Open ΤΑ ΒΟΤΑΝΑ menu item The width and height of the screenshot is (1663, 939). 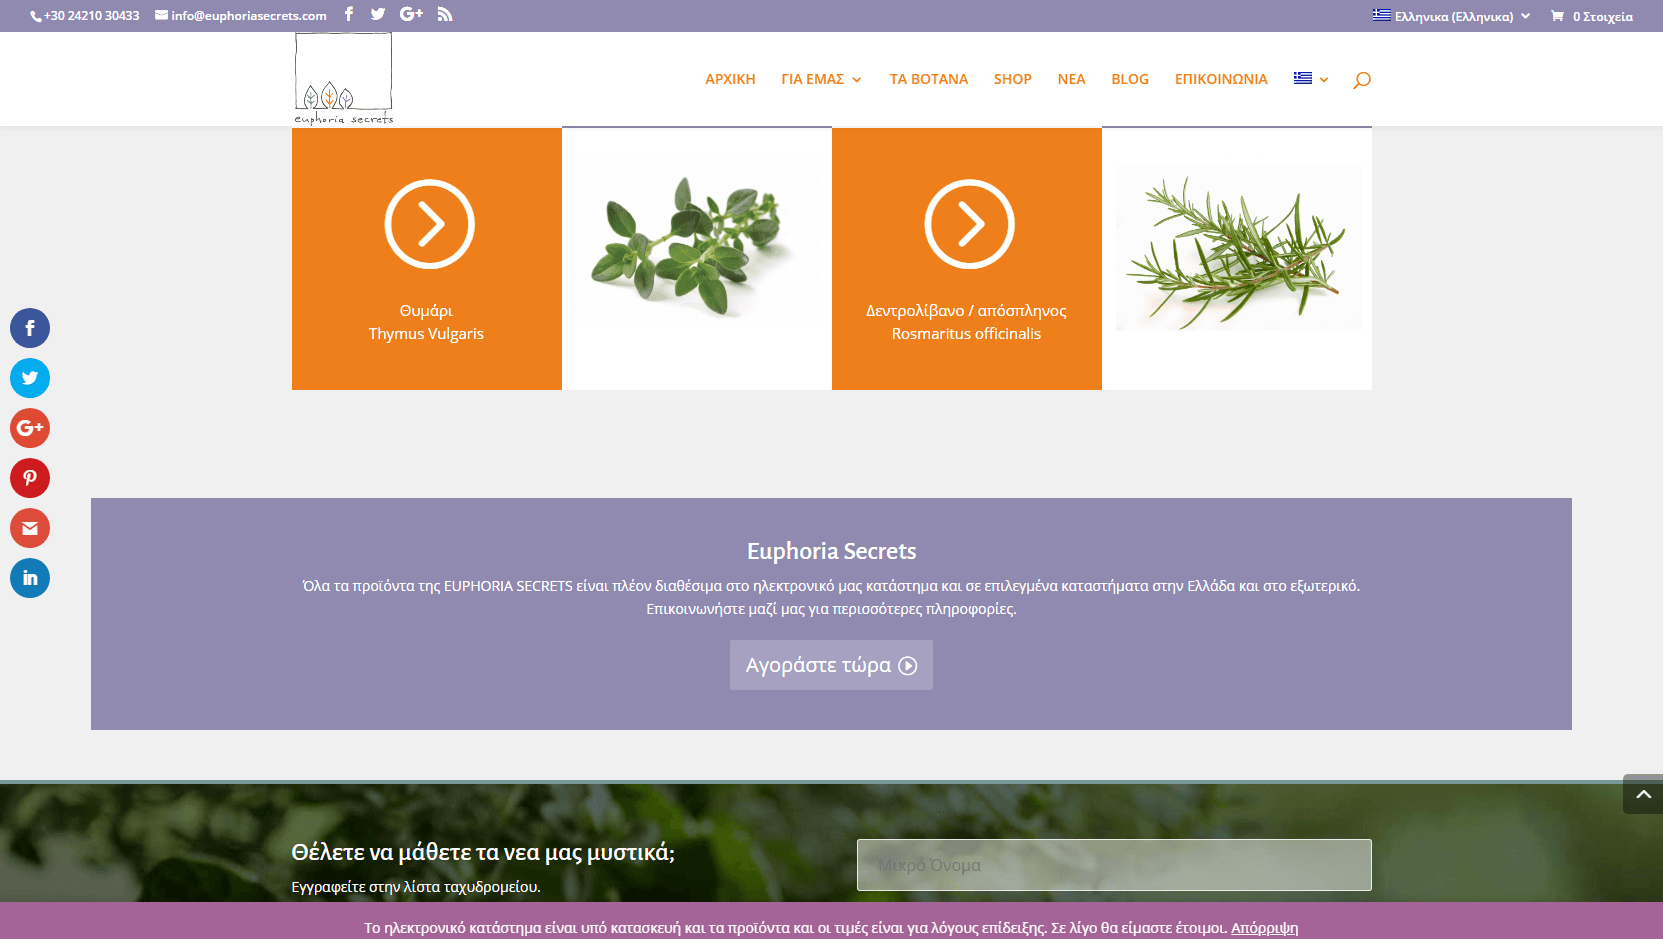(x=929, y=79)
